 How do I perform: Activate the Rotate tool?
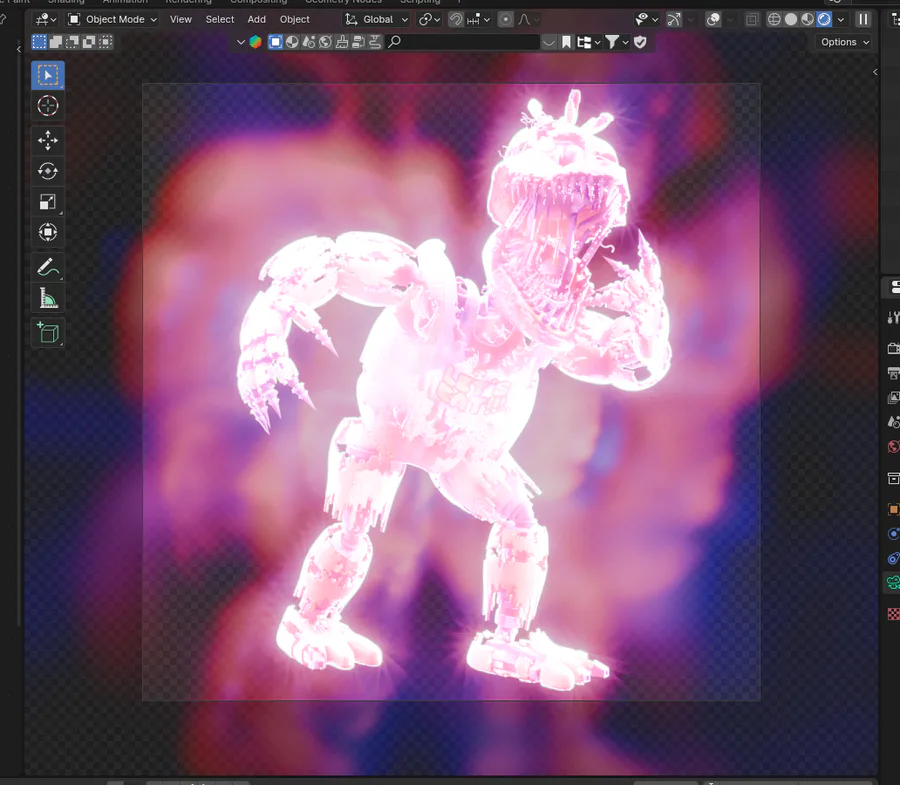click(48, 171)
